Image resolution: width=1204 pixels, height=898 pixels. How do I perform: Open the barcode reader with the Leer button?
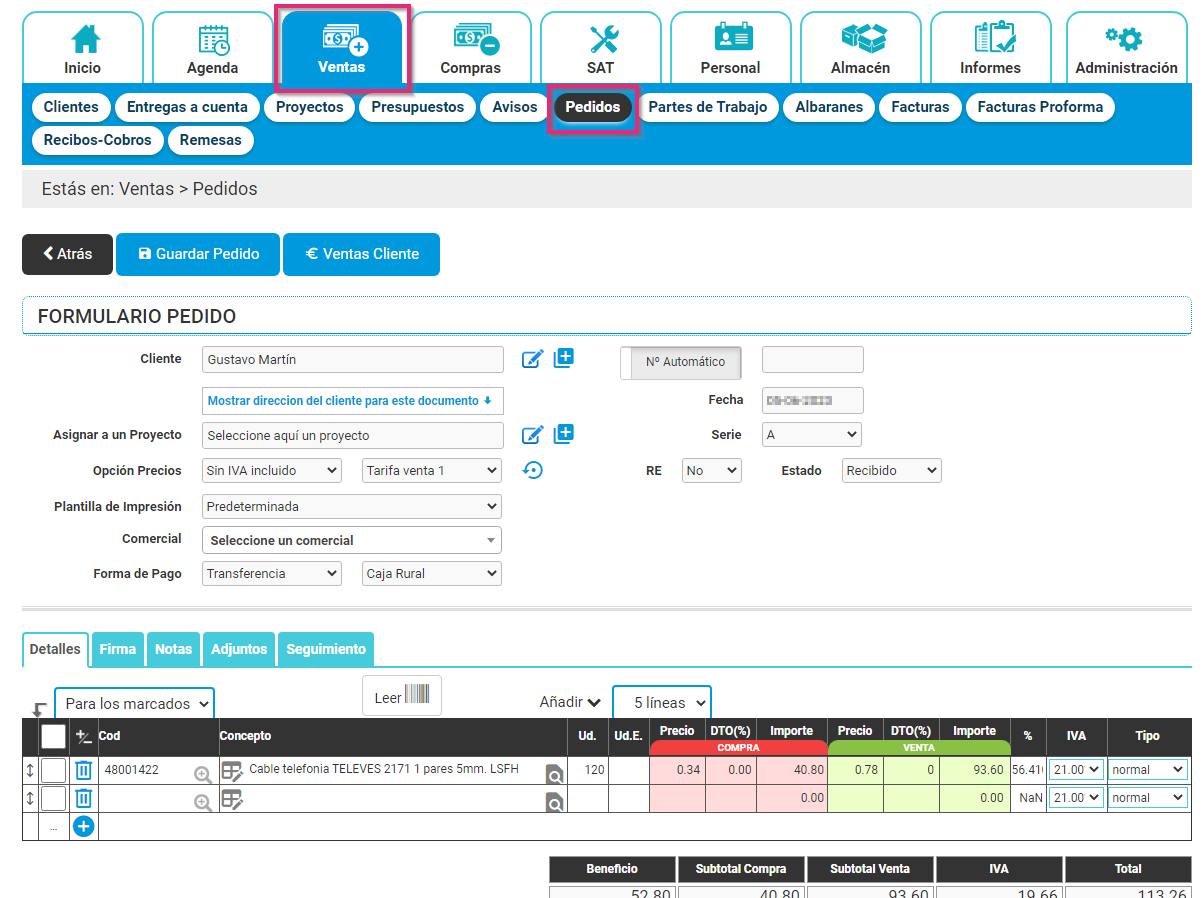pyautogui.click(x=401, y=694)
